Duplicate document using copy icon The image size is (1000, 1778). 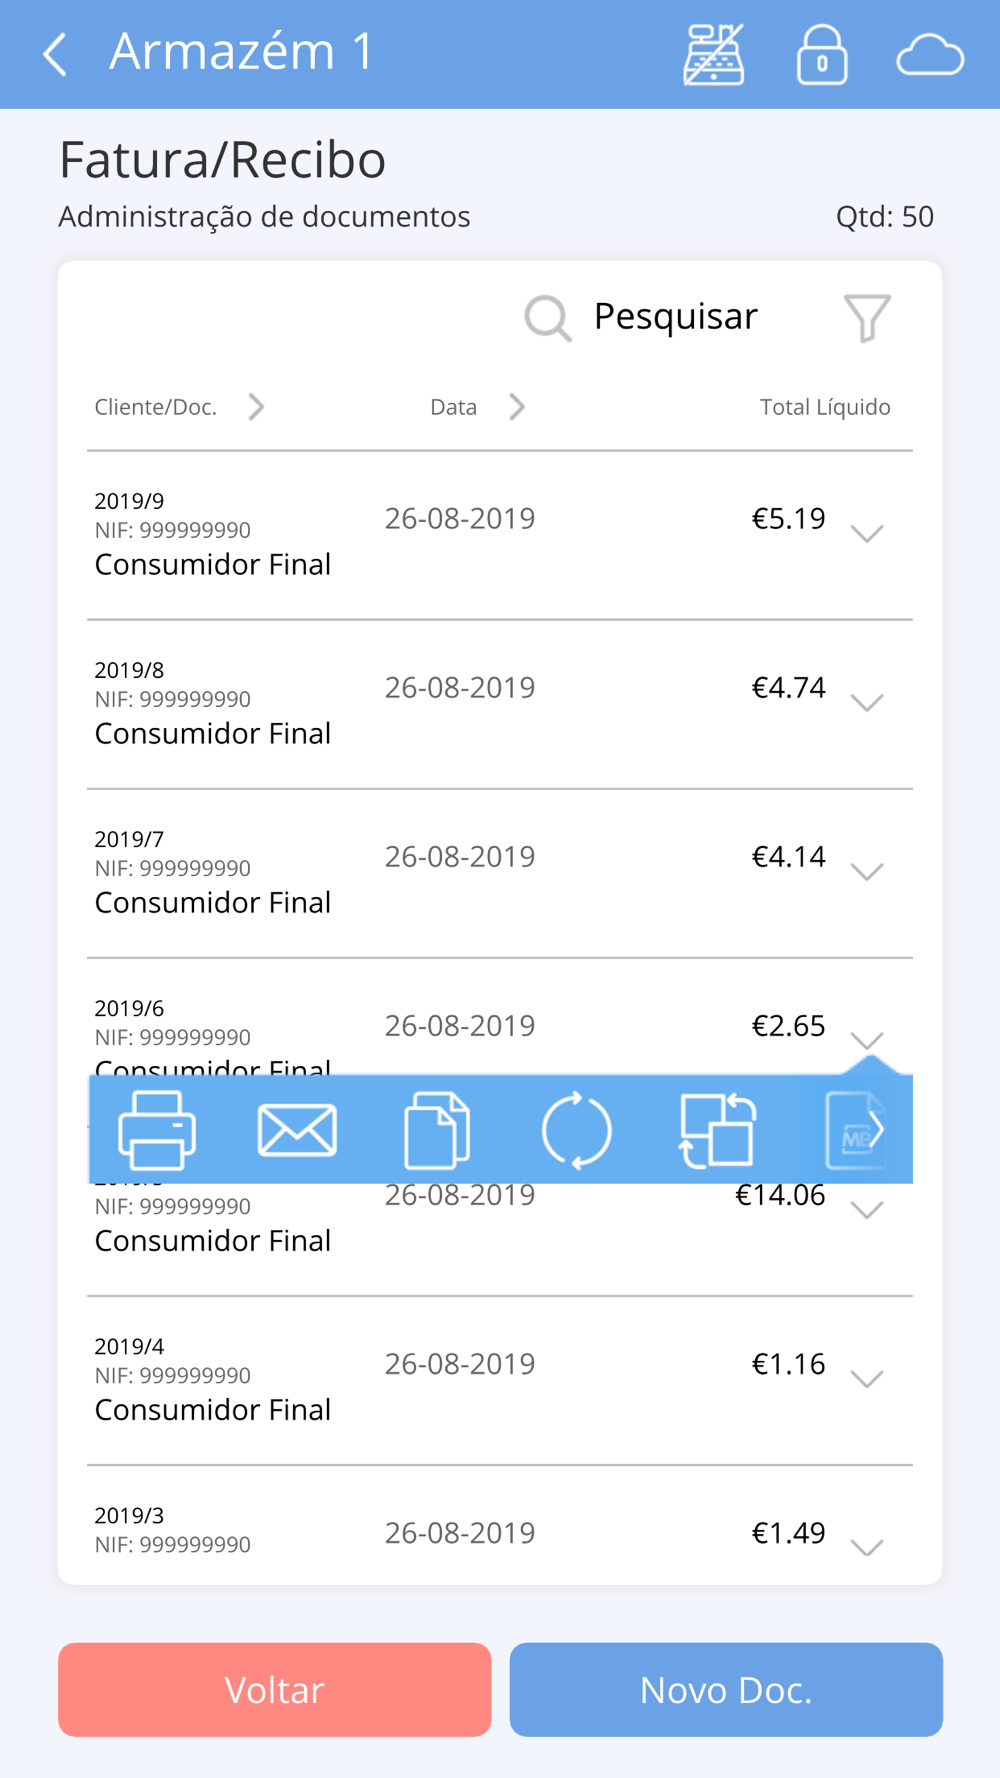[437, 1130]
